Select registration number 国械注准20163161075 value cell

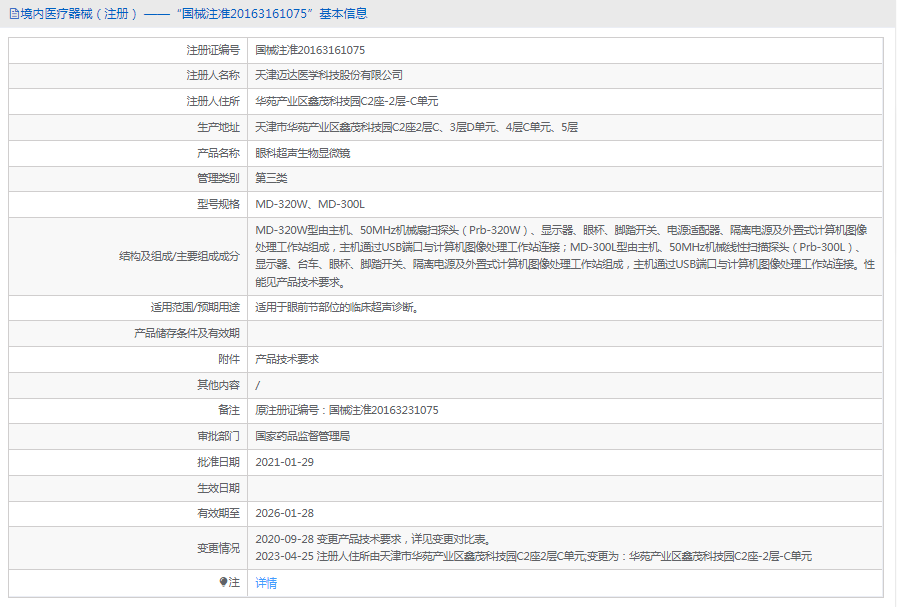pos(310,50)
